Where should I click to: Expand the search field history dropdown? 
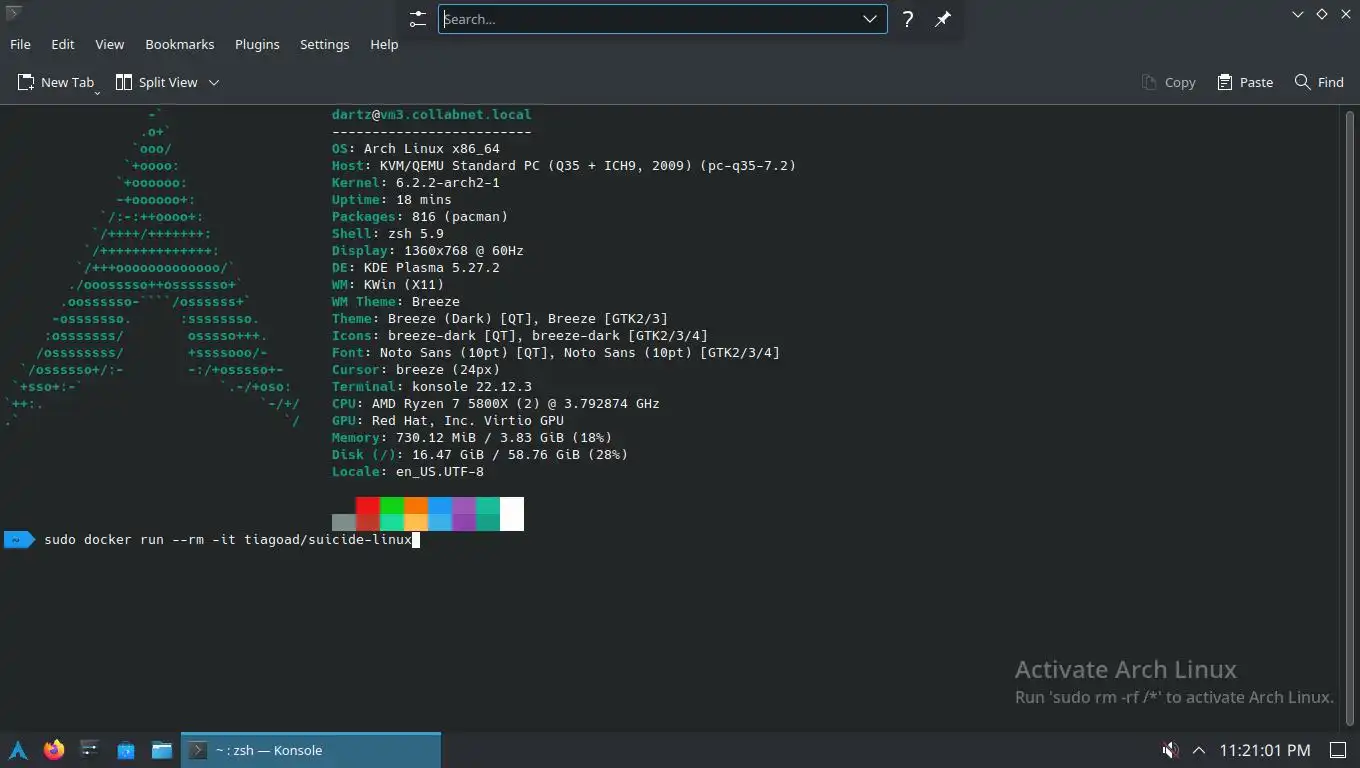tap(870, 19)
